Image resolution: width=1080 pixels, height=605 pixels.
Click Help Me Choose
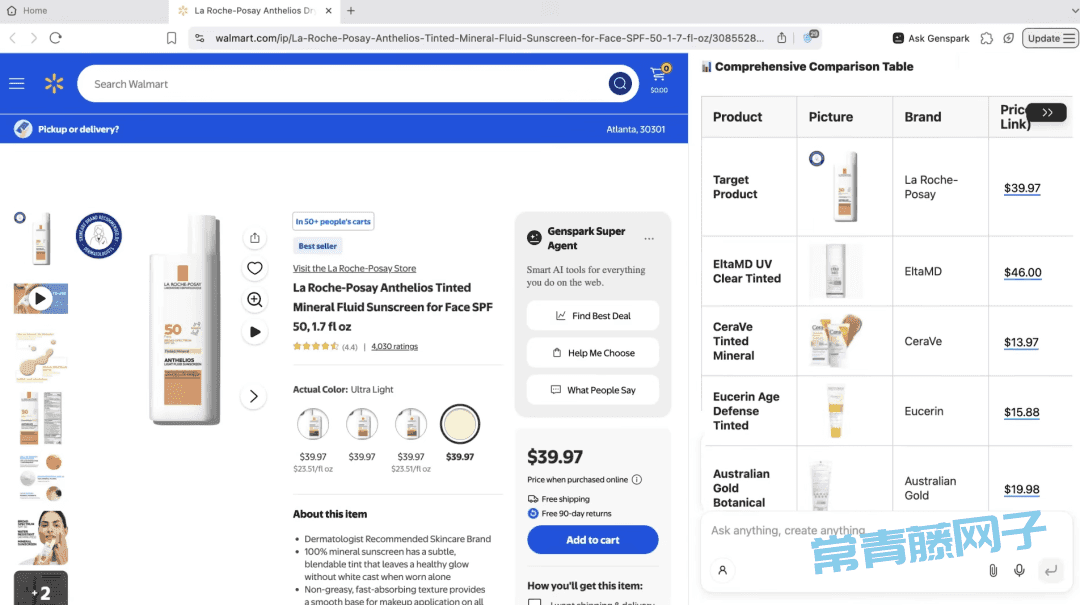(x=592, y=353)
